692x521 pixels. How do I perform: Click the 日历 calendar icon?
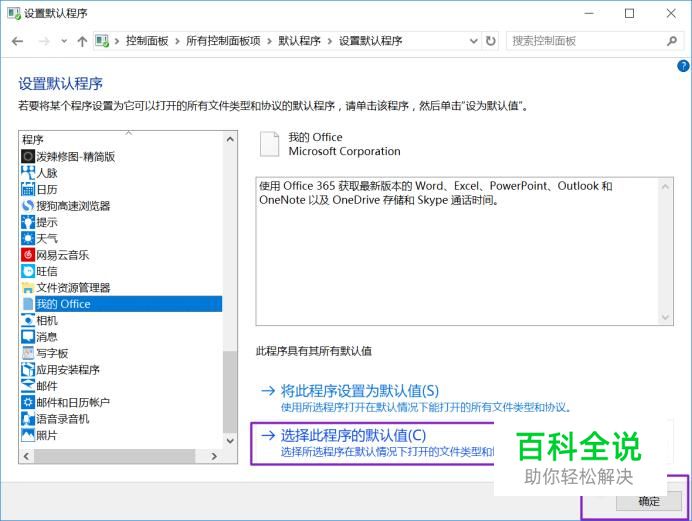coord(28,189)
